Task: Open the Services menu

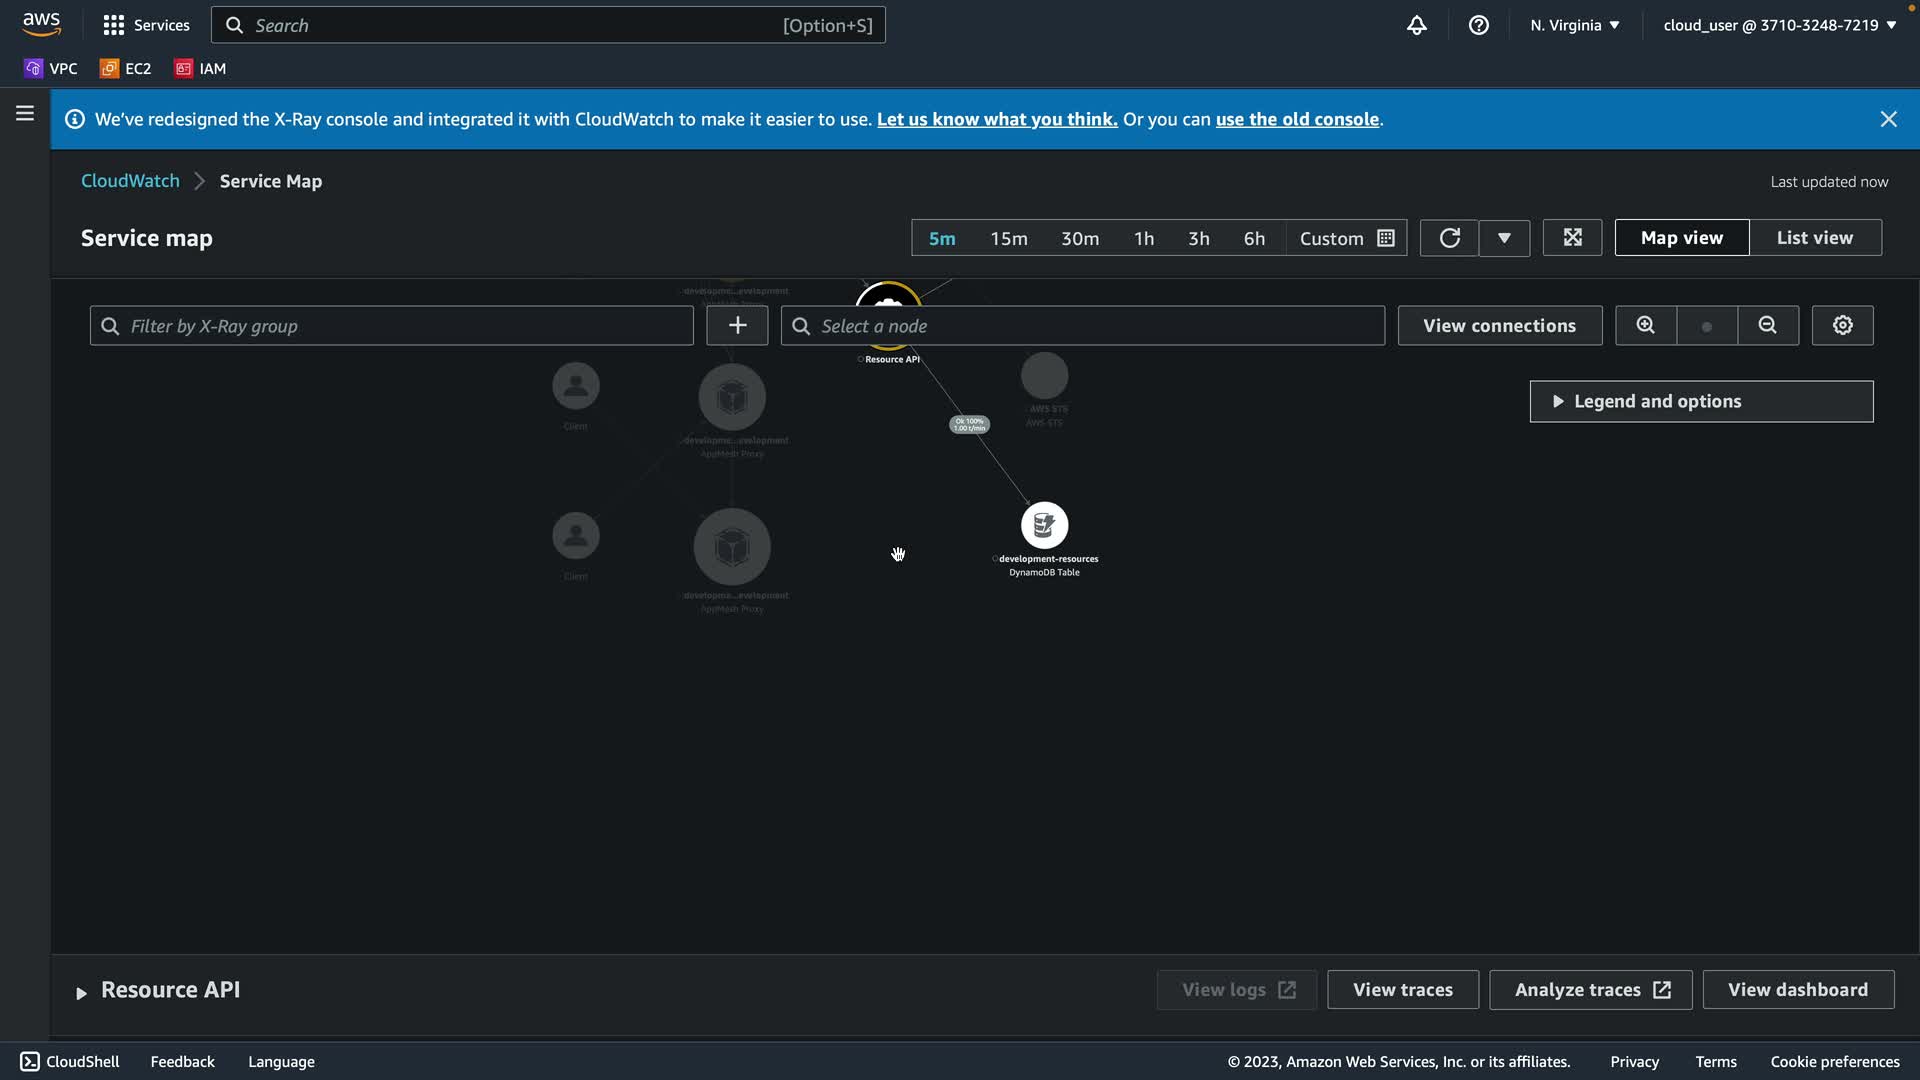Action: pos(146,25)
